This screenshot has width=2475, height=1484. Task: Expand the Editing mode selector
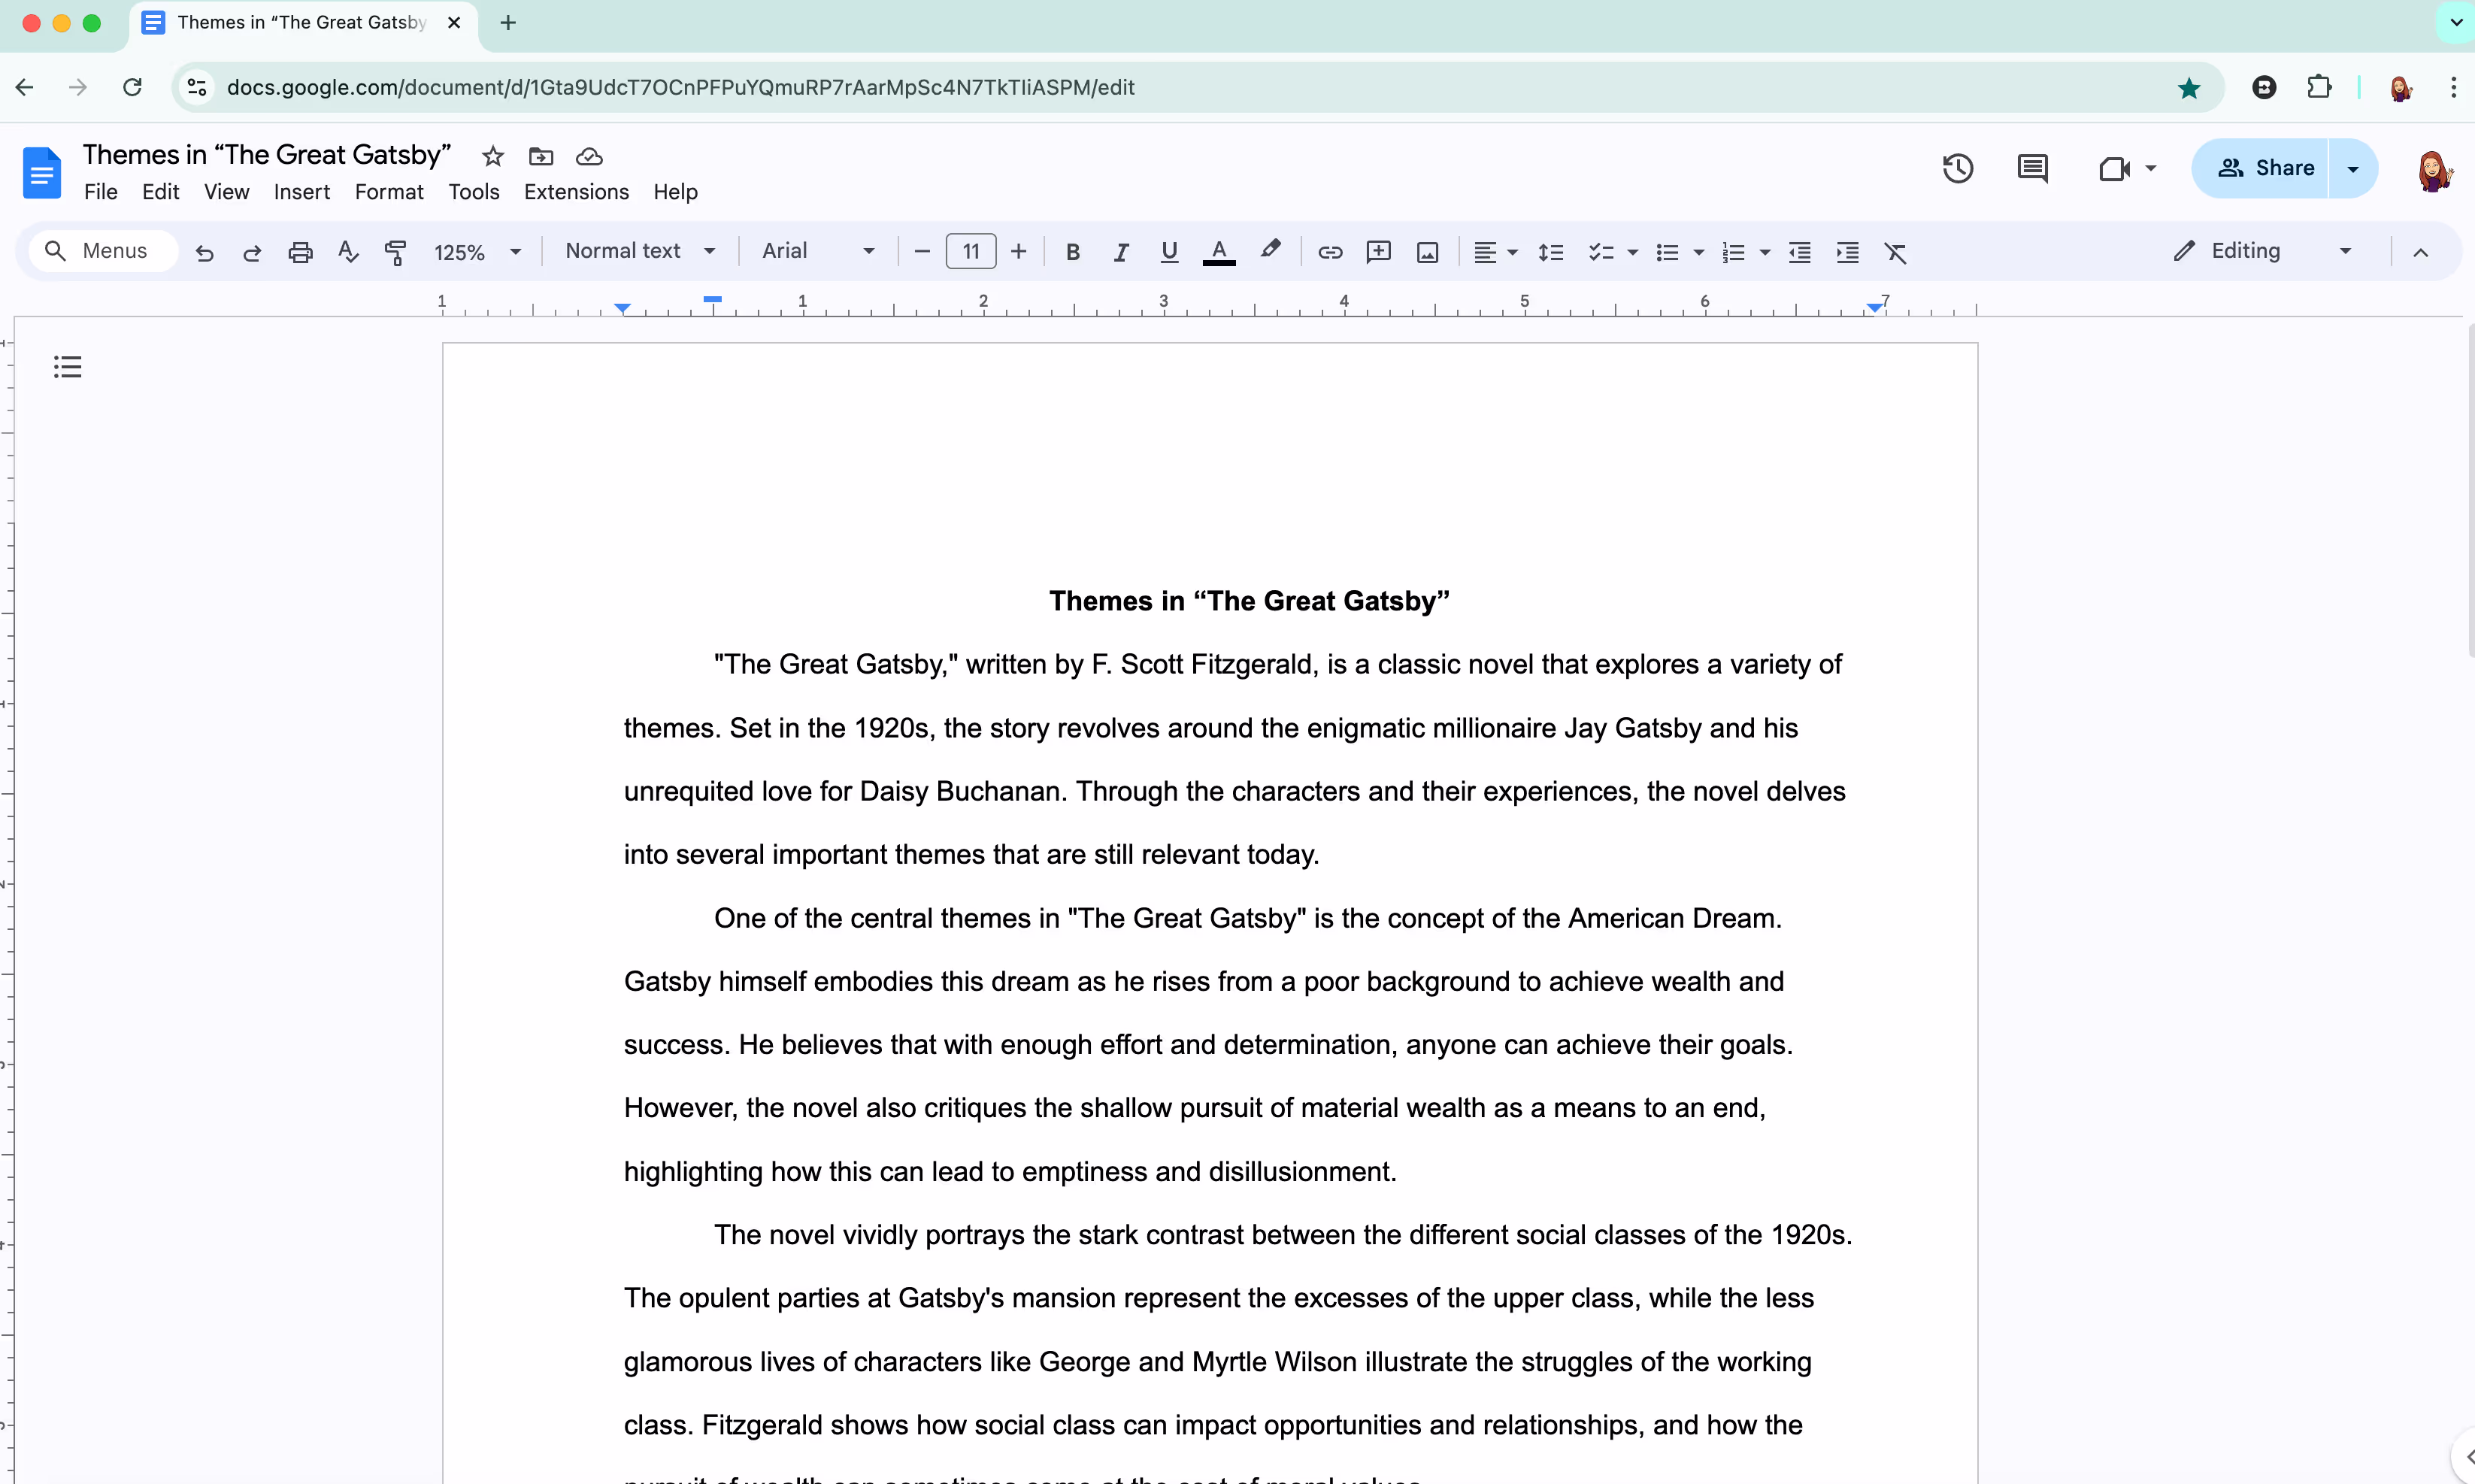pyautogui.click(x=2345, y=251)
